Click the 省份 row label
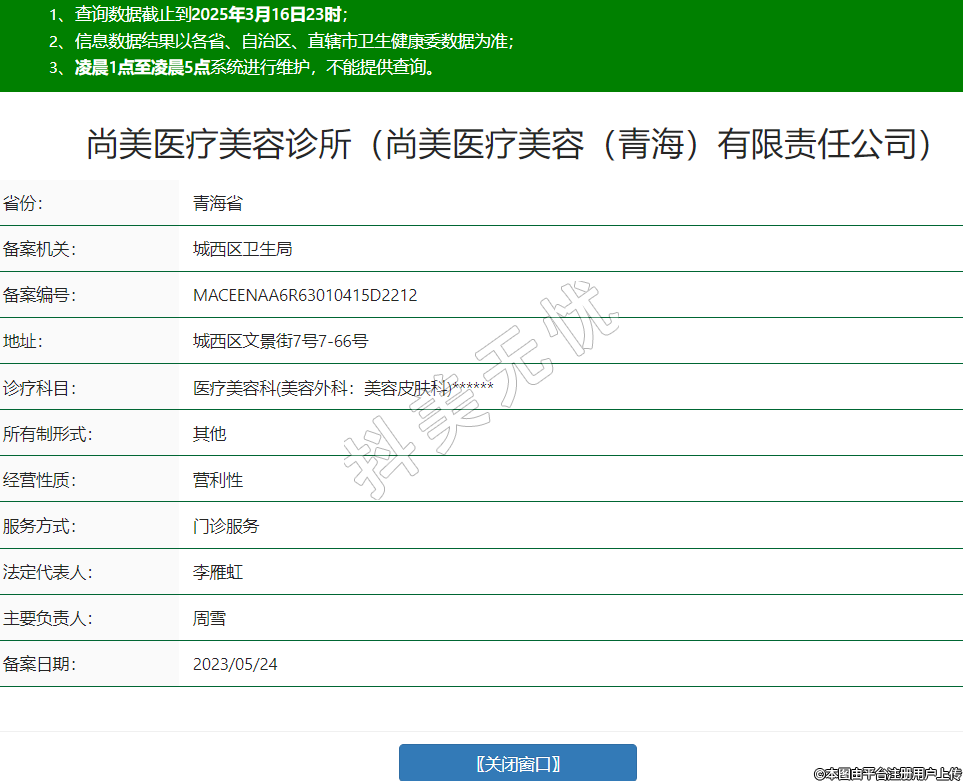This screenshot has width=963, height=781. 23,204
